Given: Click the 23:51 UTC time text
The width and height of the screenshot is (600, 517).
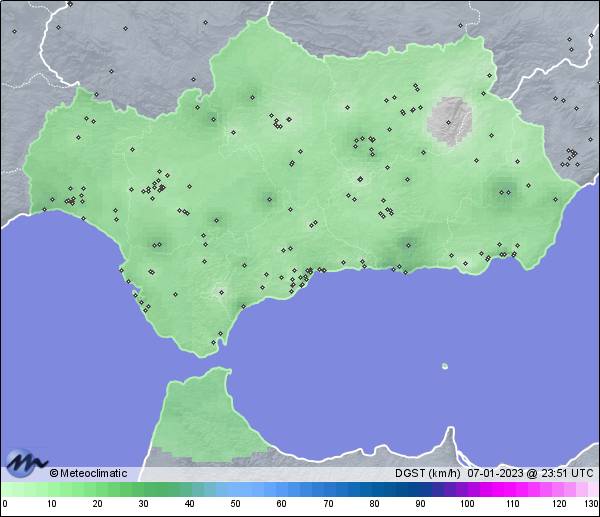Looking at the screenshot, I should tap(567, 473).
